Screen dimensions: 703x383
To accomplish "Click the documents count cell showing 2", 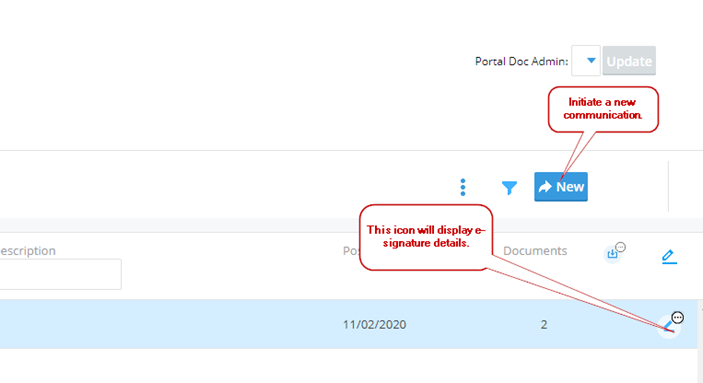I will pos(544,325).
